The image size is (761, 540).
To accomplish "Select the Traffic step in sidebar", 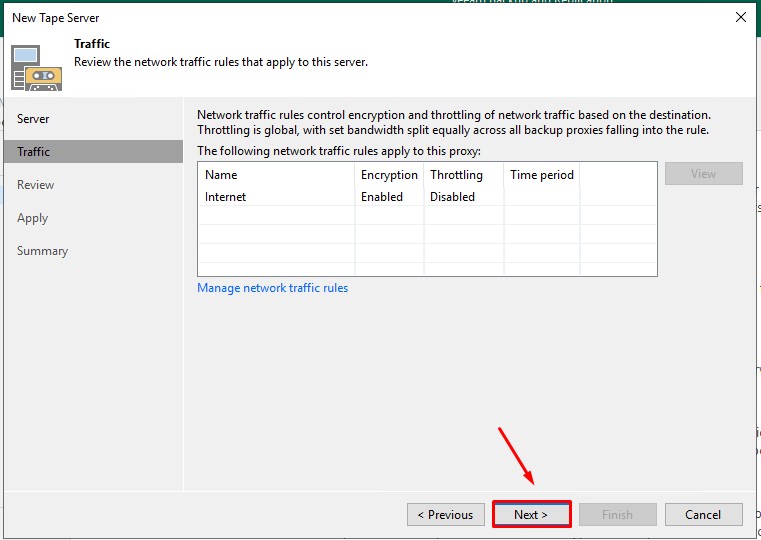I will [x=33, y=152].
